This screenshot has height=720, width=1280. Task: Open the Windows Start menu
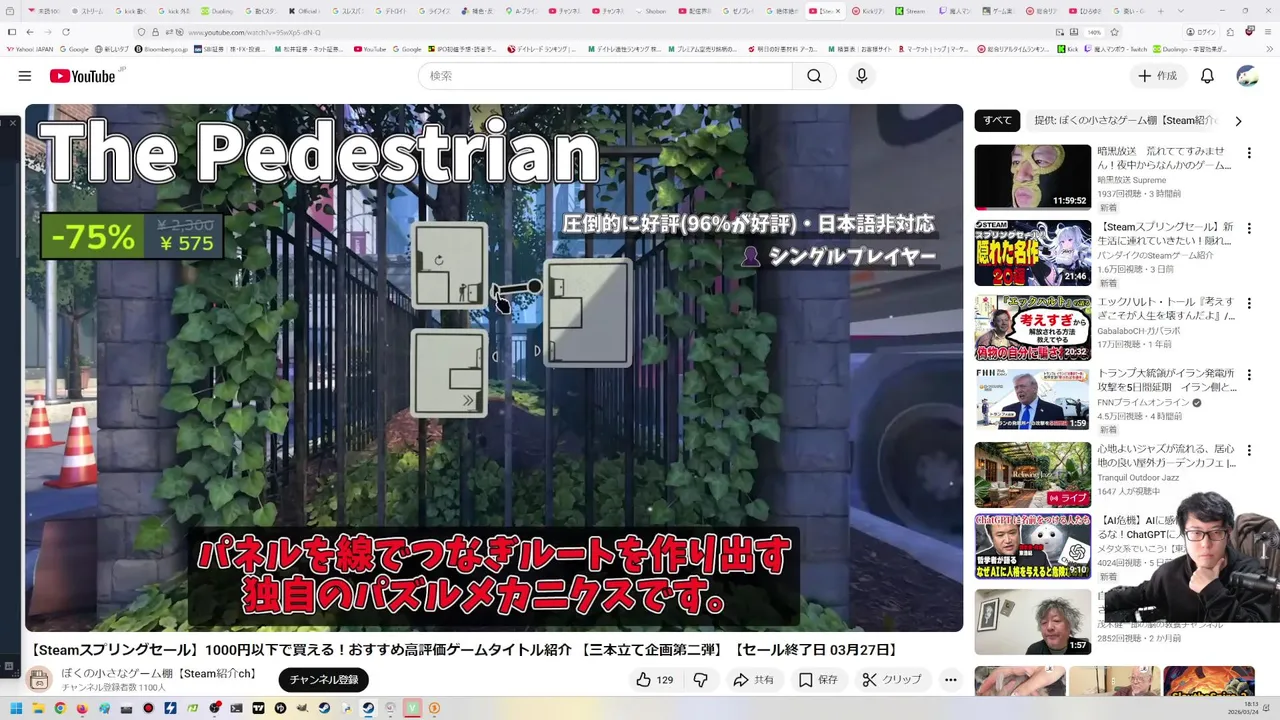tap(16, 708)
